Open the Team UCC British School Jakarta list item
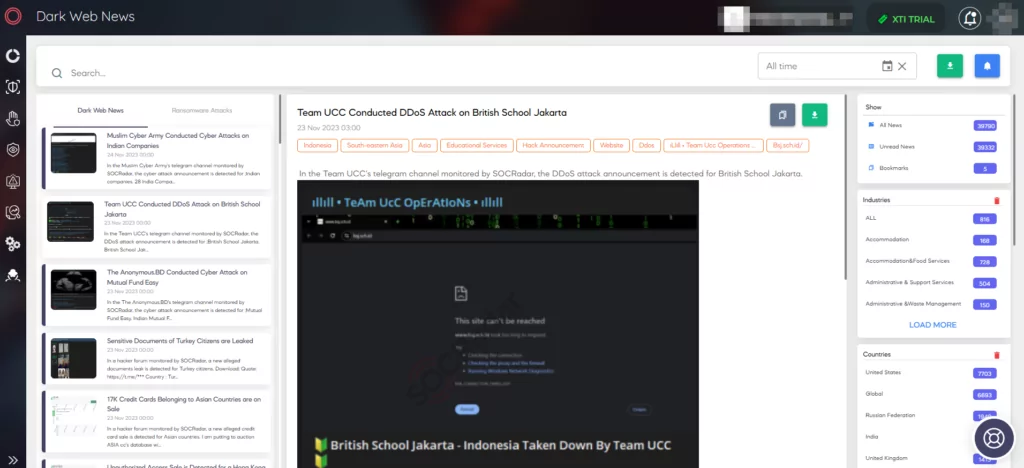The image size is (1024, 468). click(x=157, y=226)
